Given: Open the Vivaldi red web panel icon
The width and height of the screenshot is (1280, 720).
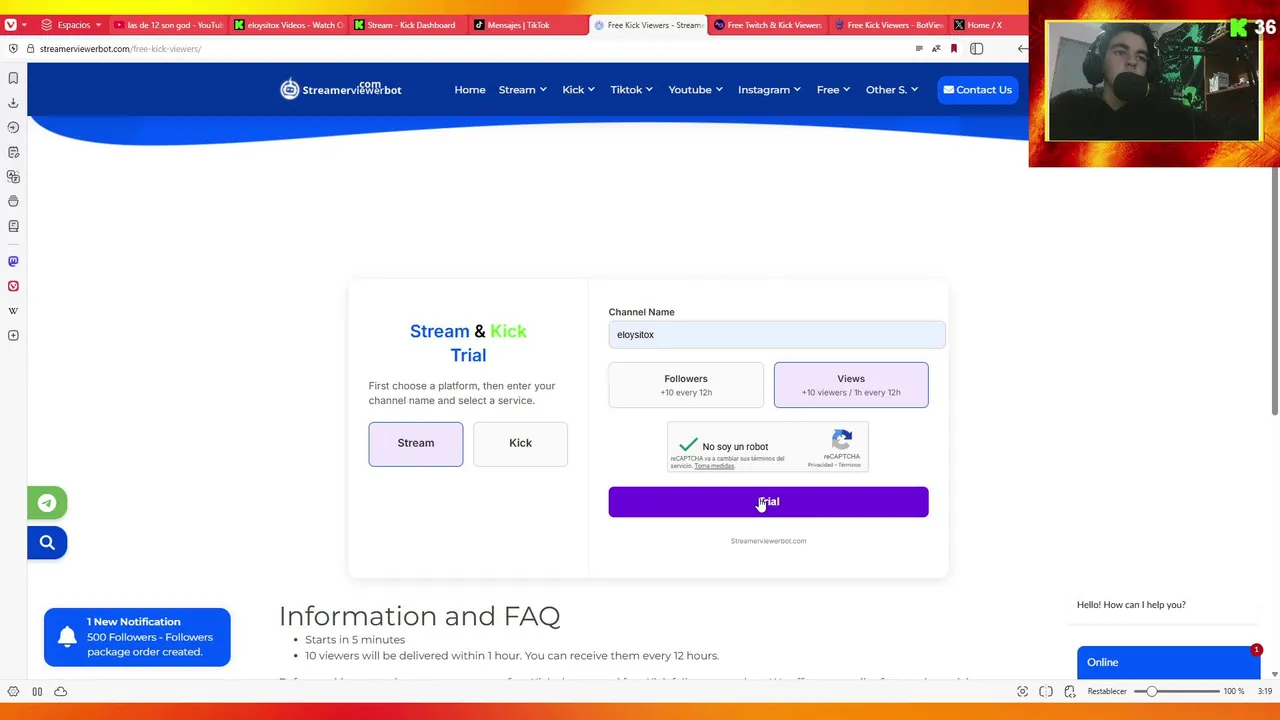Looking at the screenshot, I should pyautogui.click(x=13, y=286).
